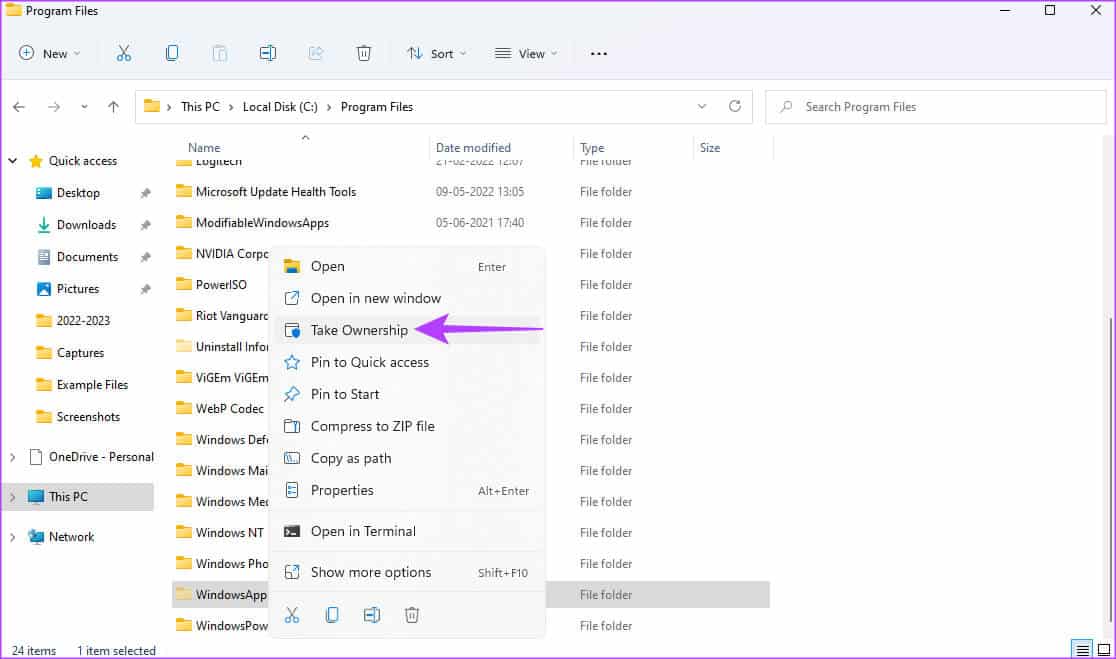
Task: Click the Microsoft Update Health Tools folder icon
Action: (184, 191)
